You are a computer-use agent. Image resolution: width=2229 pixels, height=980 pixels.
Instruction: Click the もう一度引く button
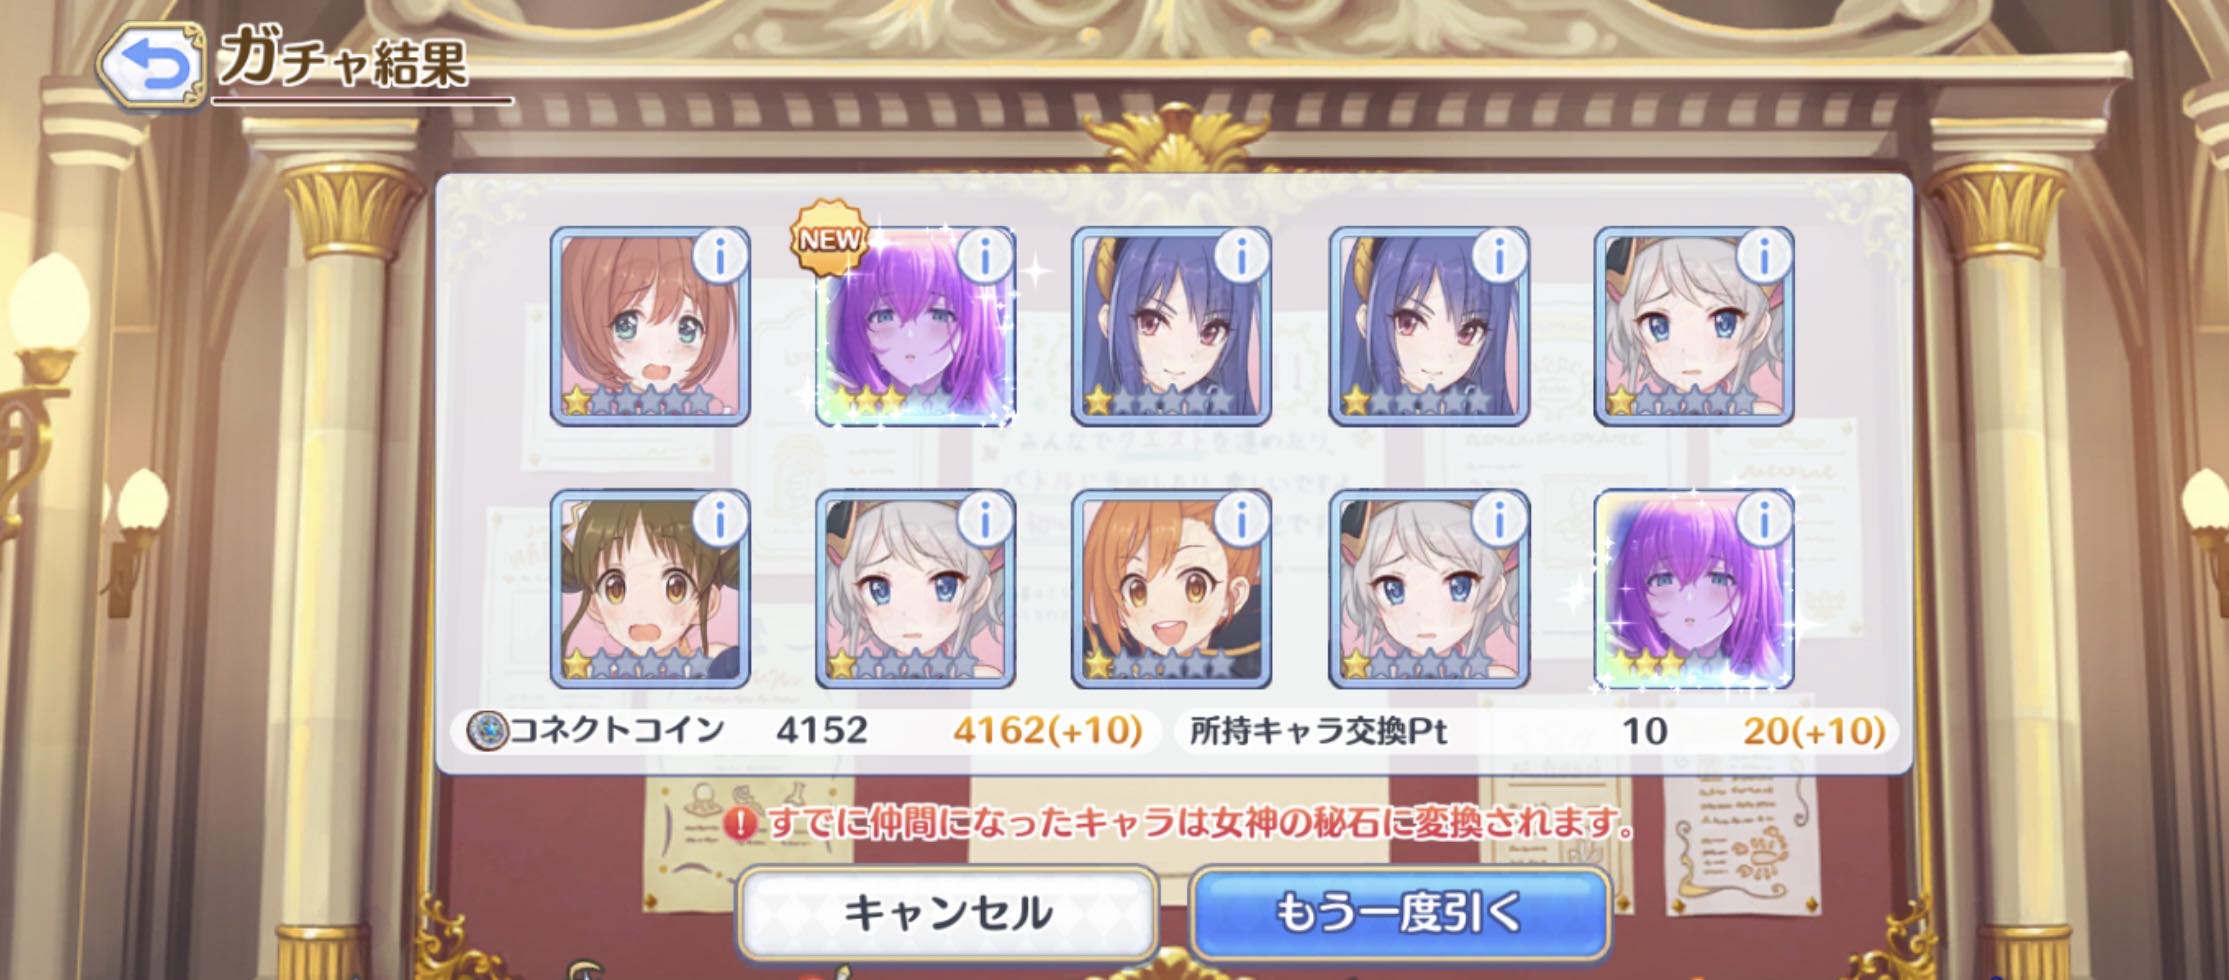click(x=1400, y=913)
